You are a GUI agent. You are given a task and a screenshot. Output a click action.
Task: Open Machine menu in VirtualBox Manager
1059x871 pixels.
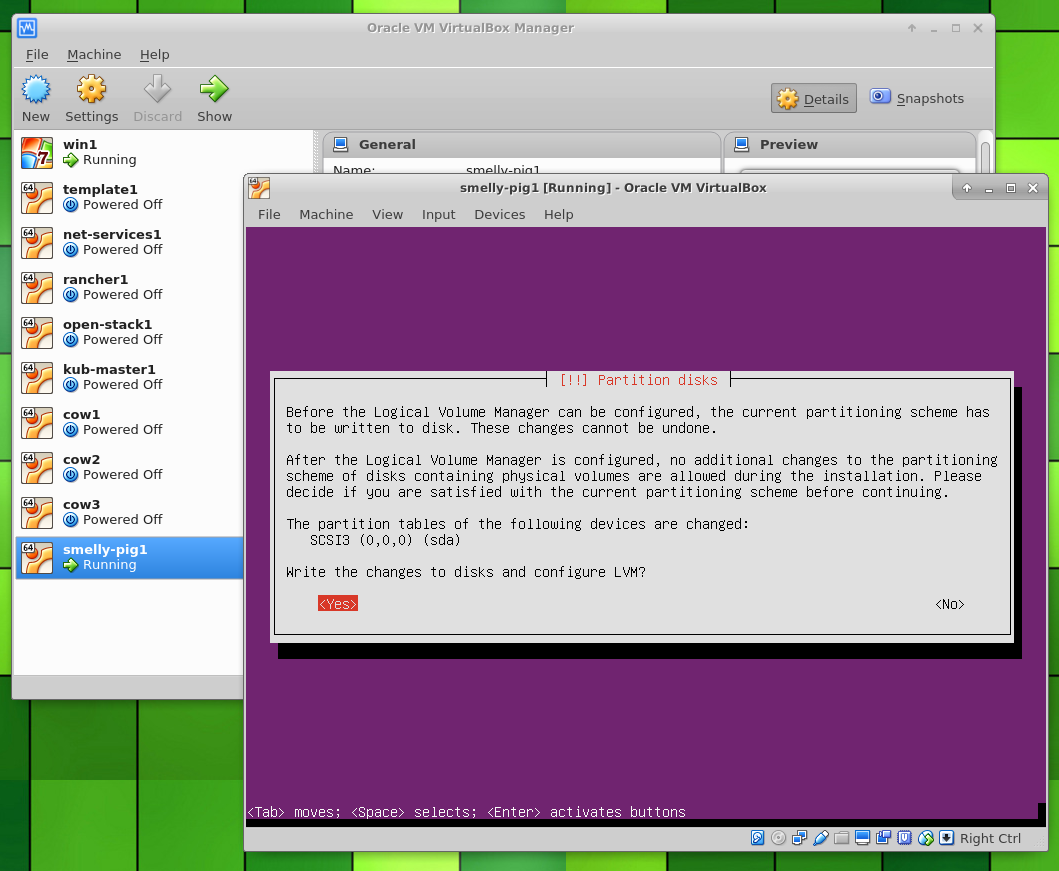(94, 55)
